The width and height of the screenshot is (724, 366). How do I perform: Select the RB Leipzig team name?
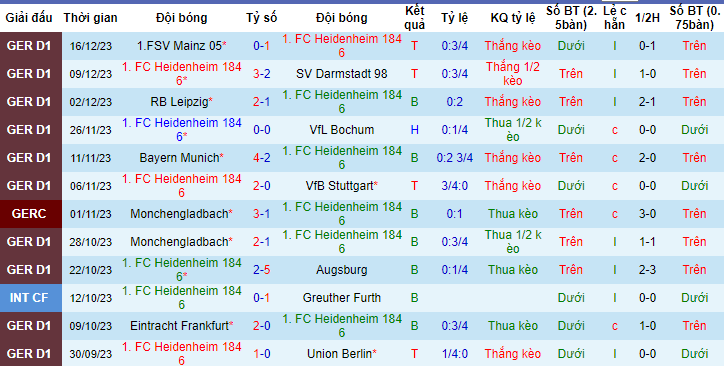pyautogui.click(x=179, y=102)
